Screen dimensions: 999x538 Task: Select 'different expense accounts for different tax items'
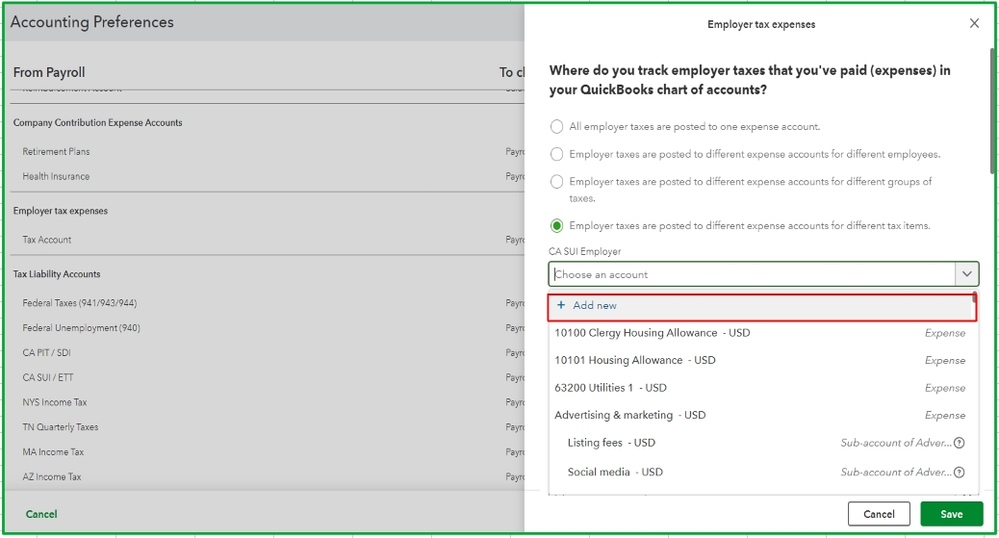click(x=557, y=226)
